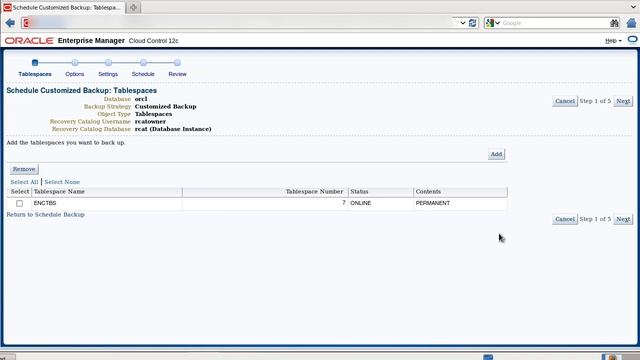Click the Select All link

click(x=24, y=182)
